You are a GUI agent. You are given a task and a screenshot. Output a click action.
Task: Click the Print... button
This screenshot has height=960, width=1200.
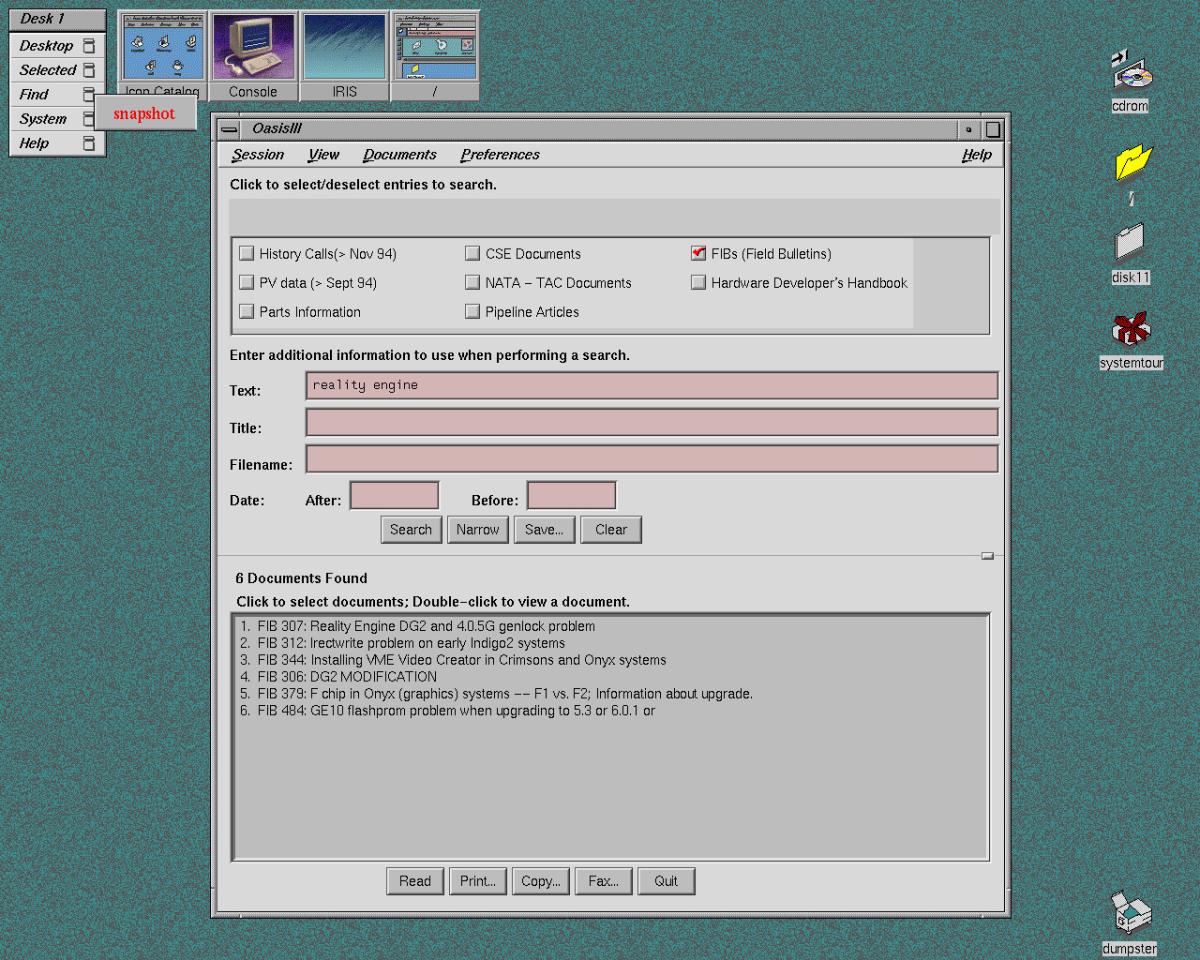[x=478, y=881]
